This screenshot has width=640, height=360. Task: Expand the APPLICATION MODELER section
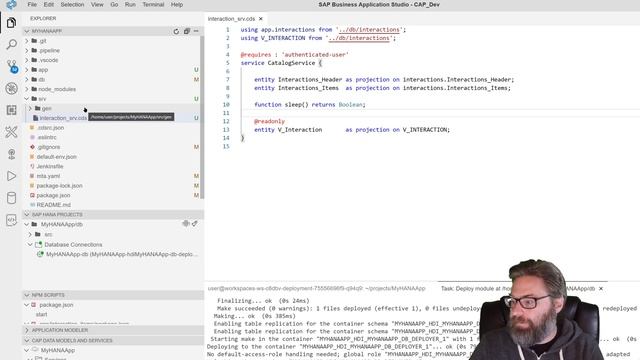[x=27, y=330]
